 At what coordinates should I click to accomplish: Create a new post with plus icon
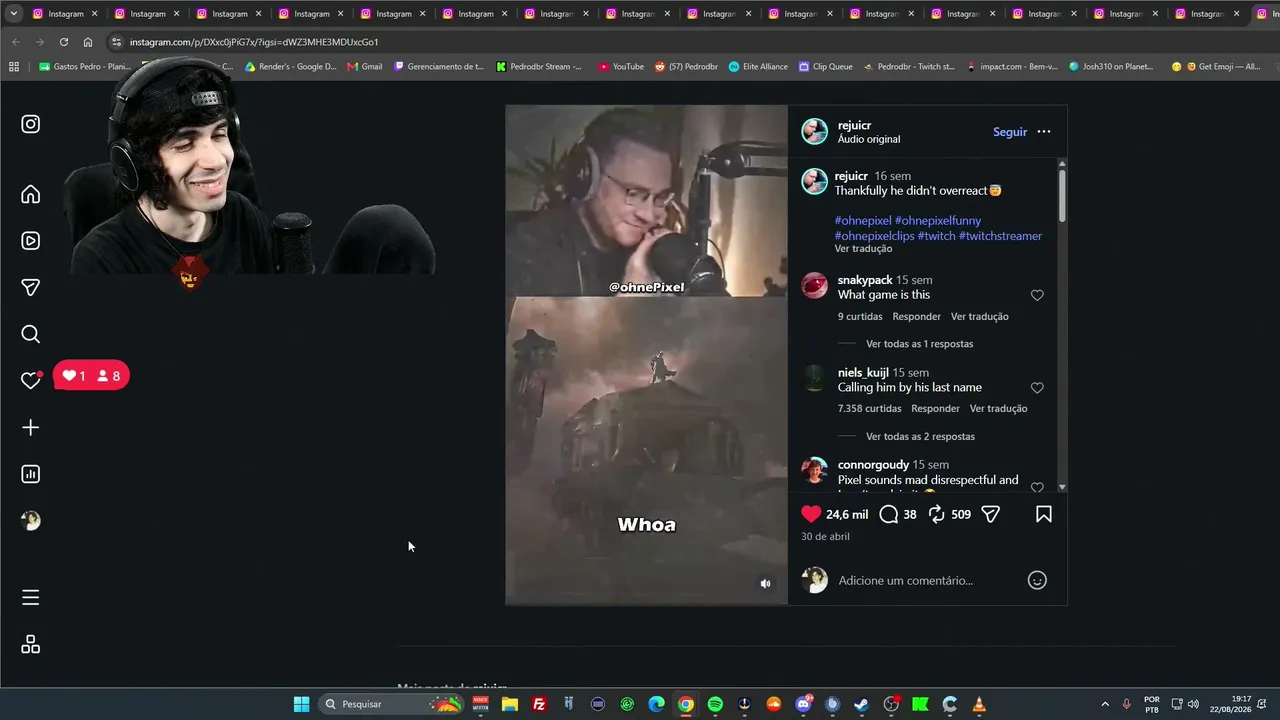[x=31, y=428]
